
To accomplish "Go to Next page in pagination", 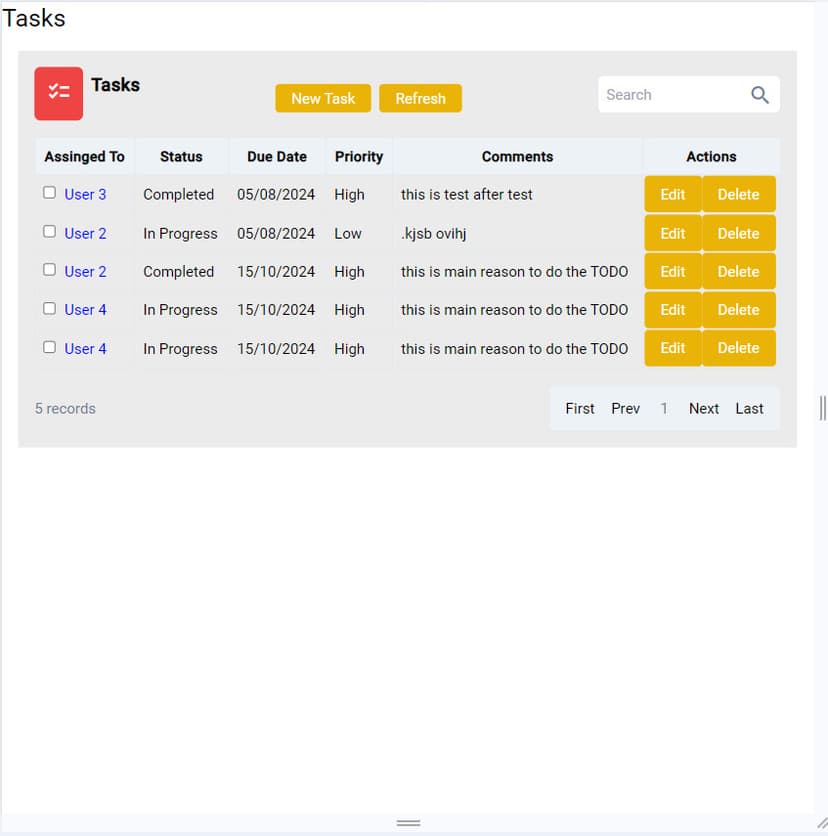I will click(x=704, y=409).
